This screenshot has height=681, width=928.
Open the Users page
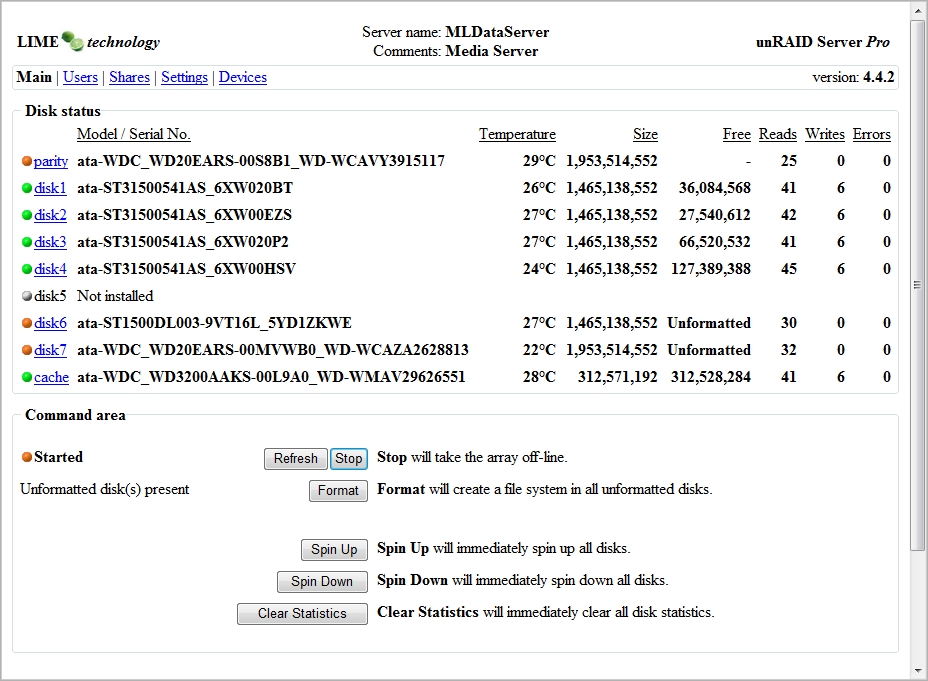(80, 78)
